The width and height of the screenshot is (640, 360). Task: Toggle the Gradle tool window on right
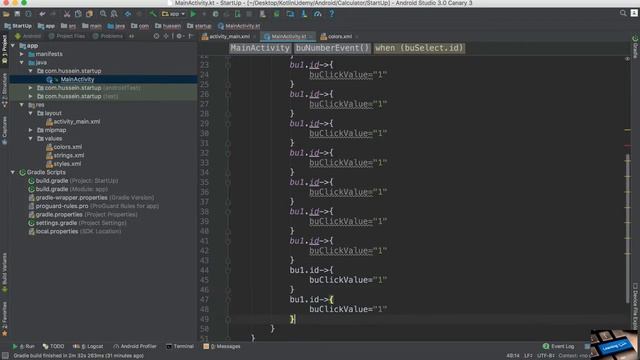[635, 47]
